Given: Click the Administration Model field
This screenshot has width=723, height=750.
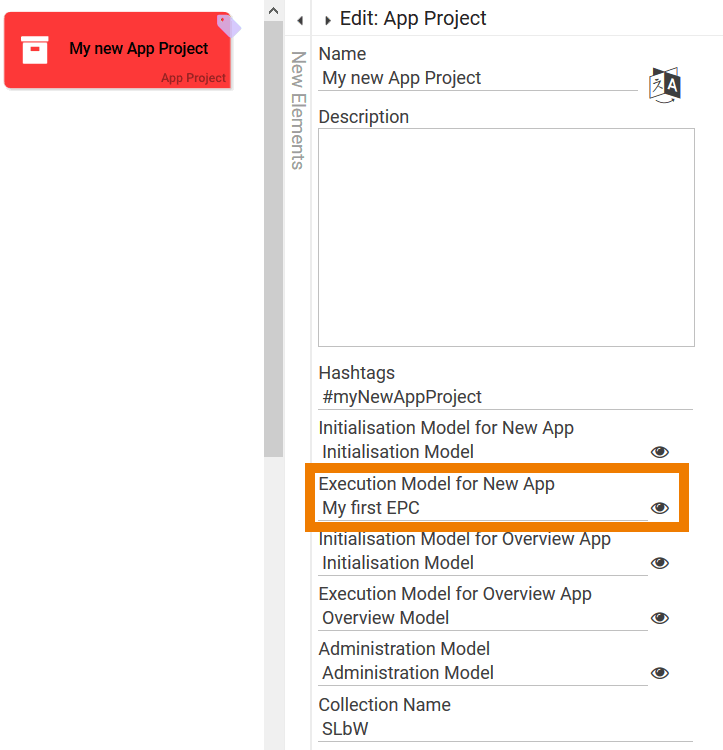Looking at the screenshot, I should click(x=483, y=673).
